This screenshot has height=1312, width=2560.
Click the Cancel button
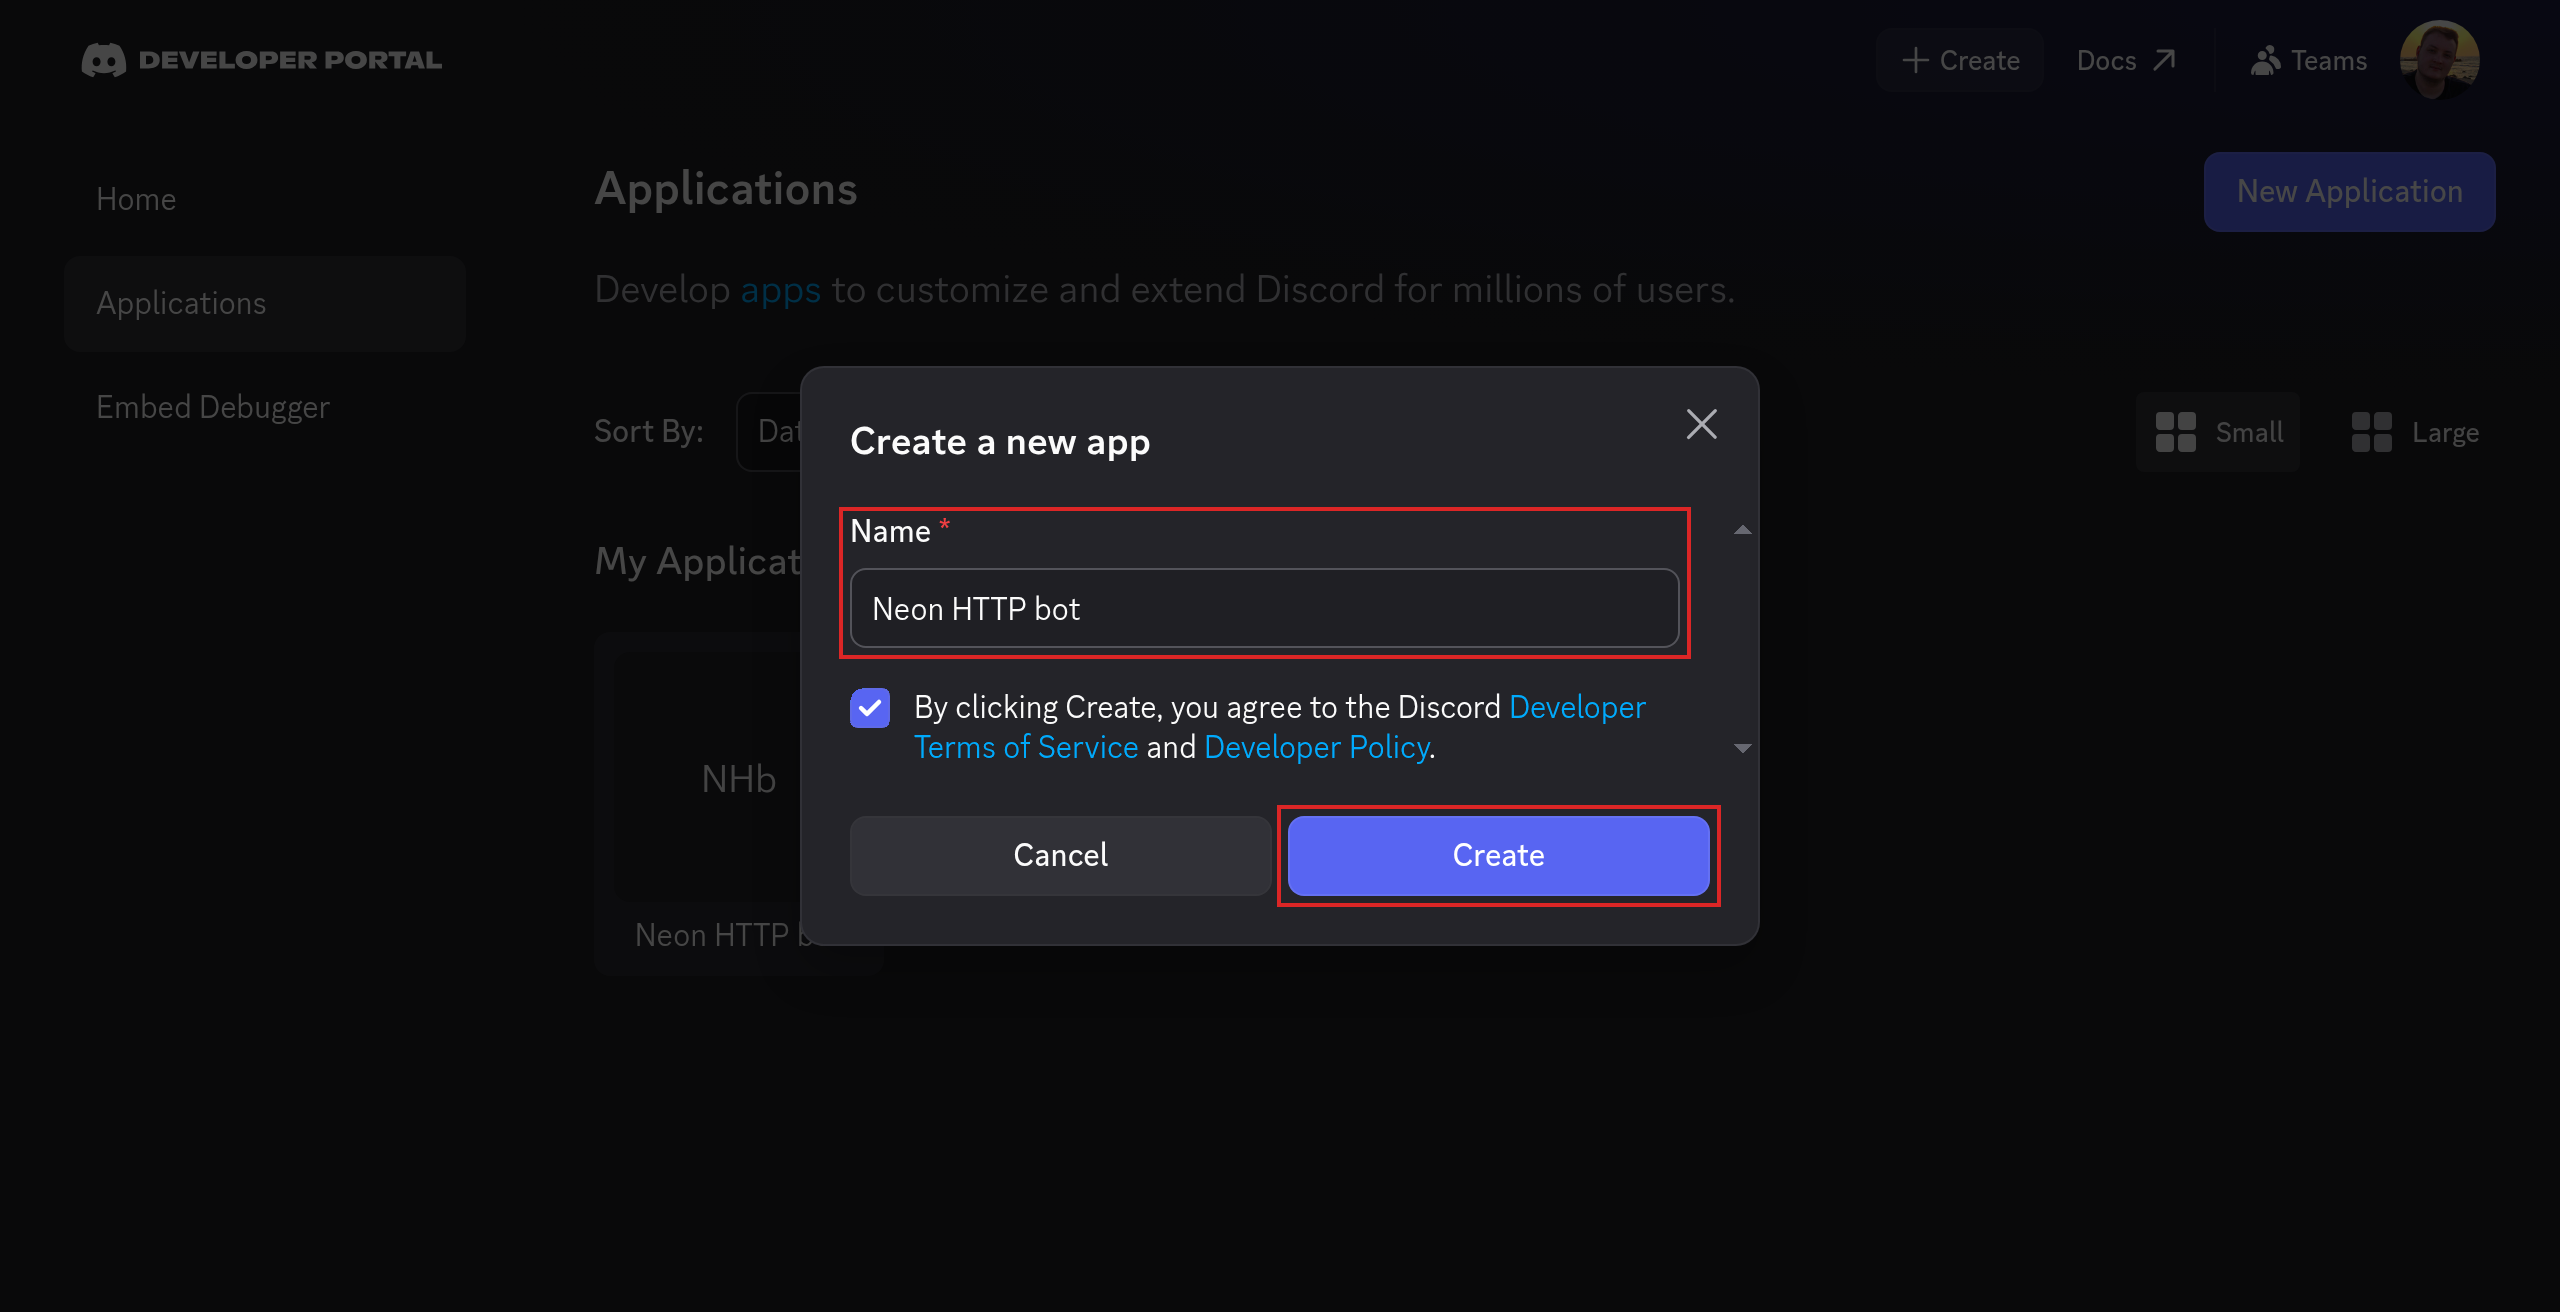(x=1060, y=855)
